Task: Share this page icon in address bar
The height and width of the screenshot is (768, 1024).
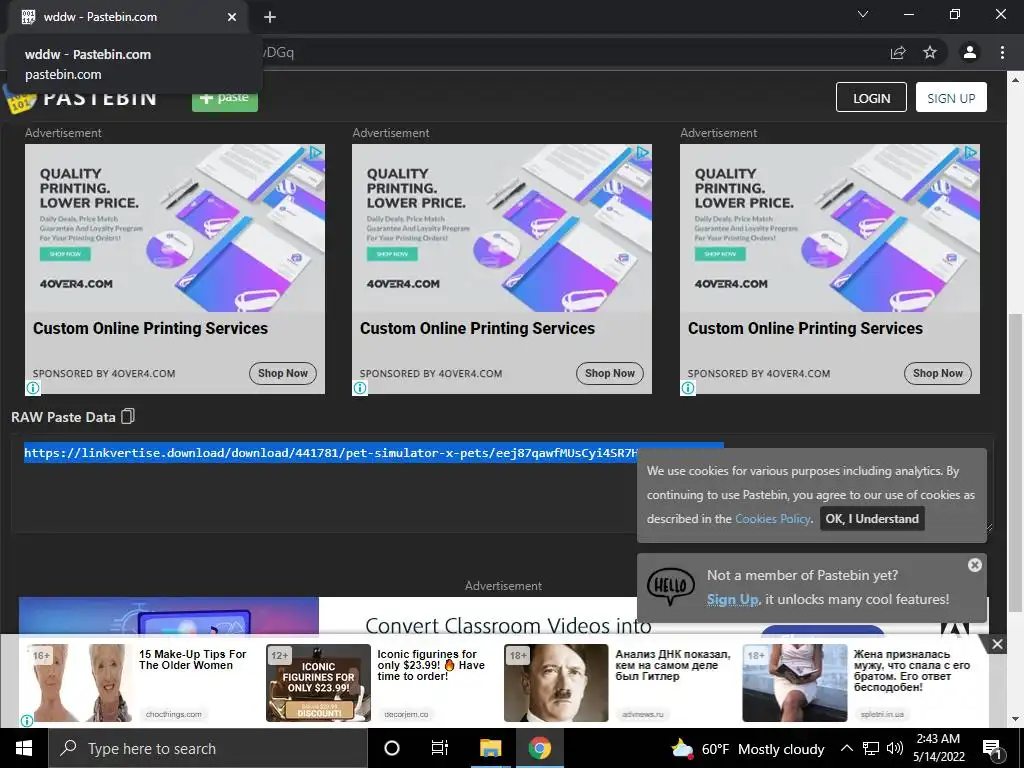Action: click(x=898, y=52)
